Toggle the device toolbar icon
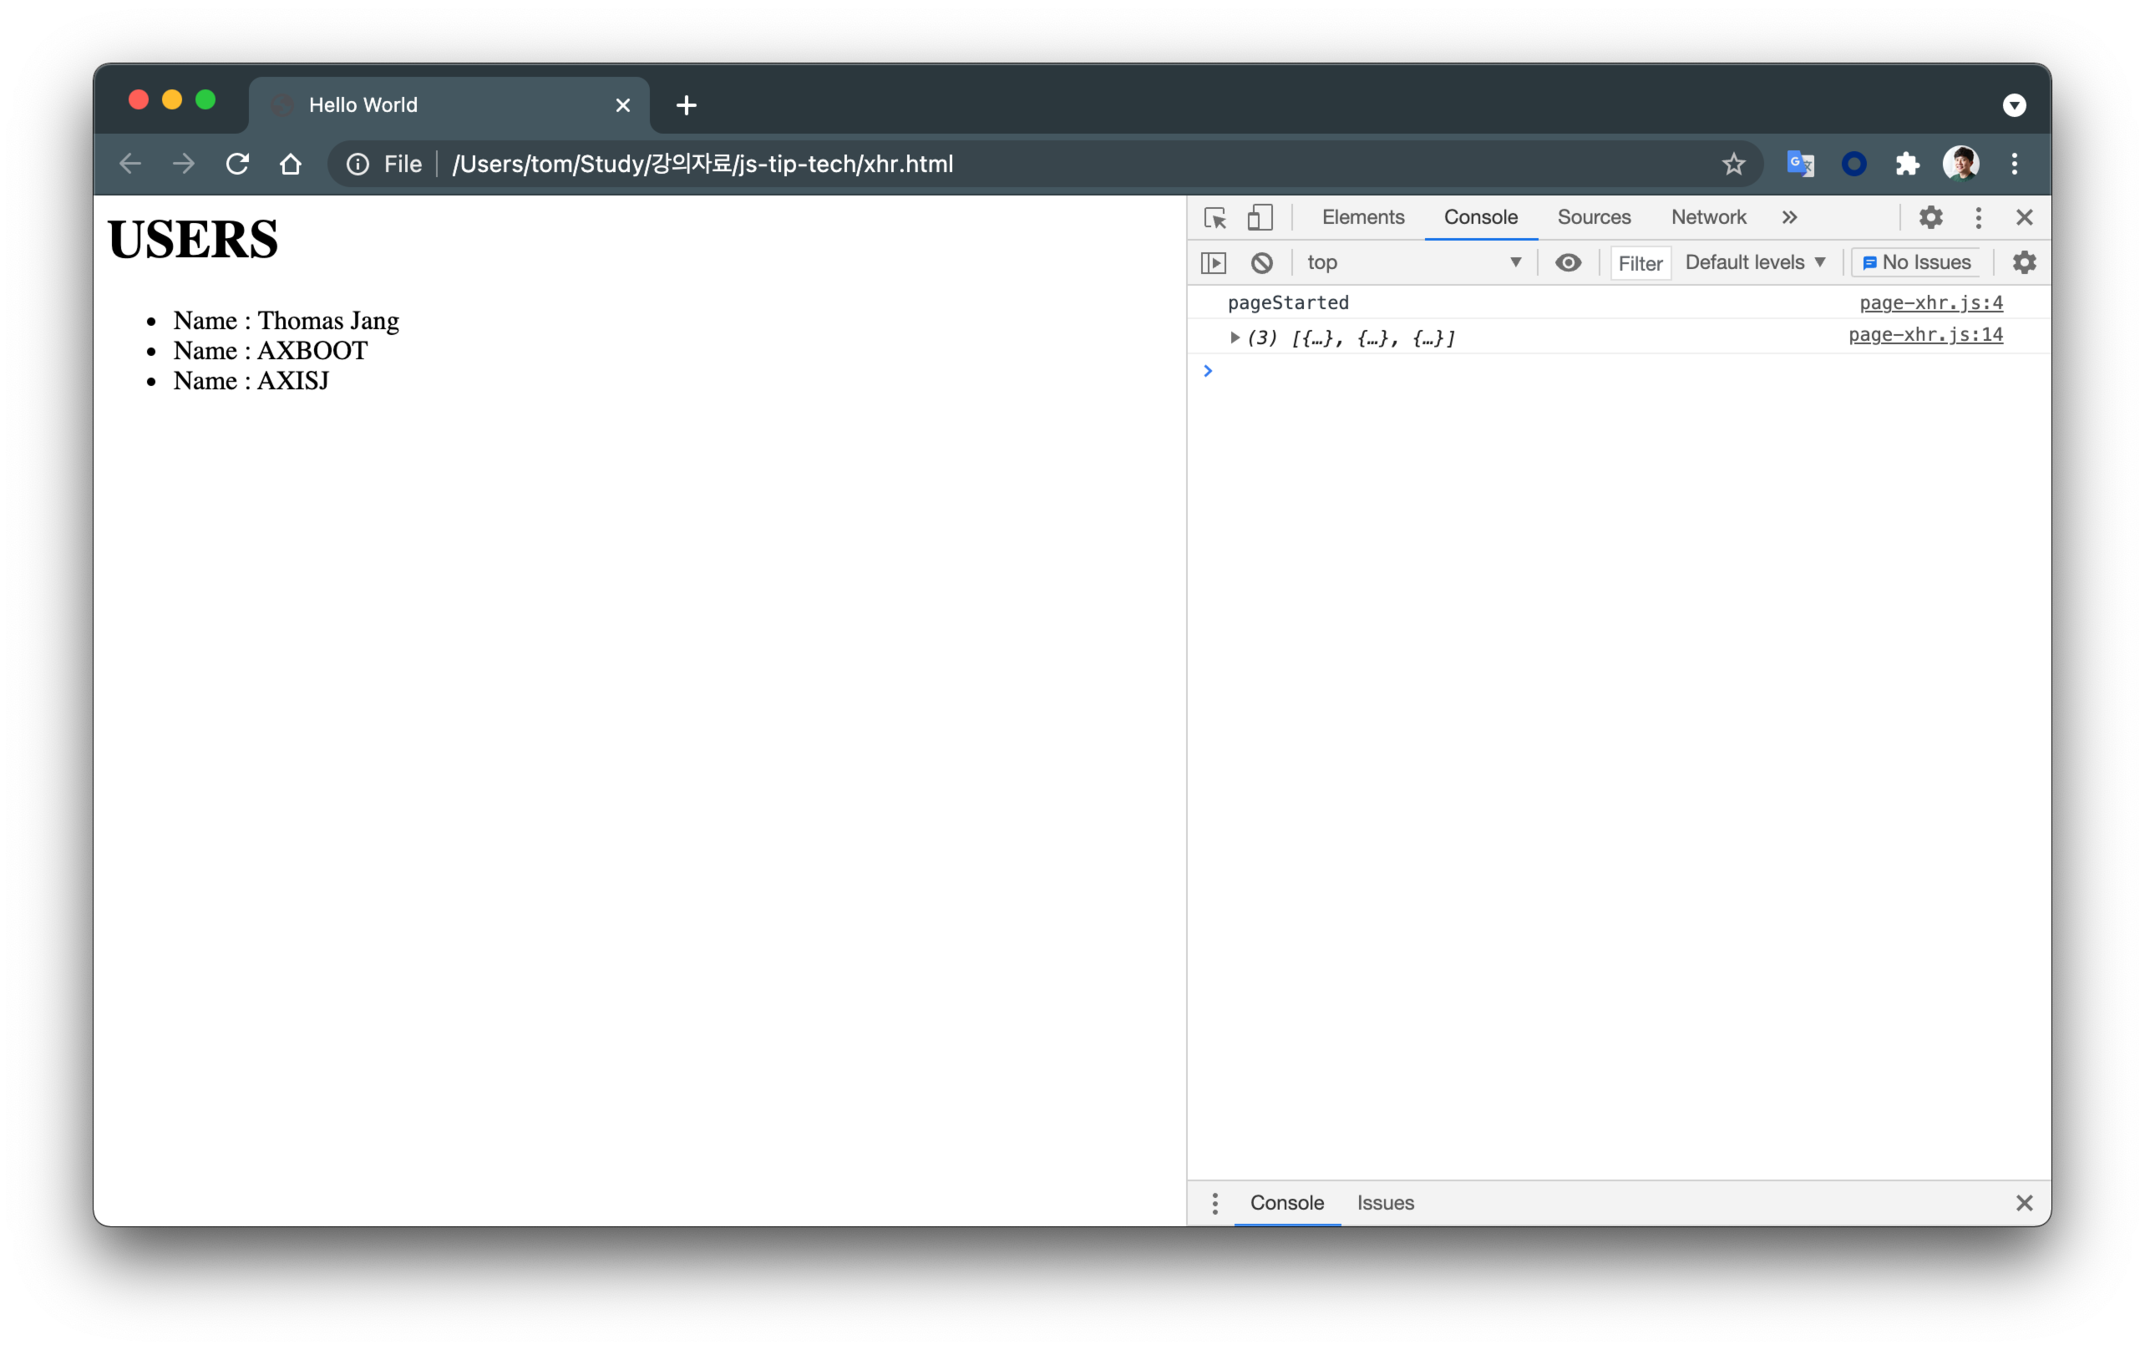 (1259, 217)
